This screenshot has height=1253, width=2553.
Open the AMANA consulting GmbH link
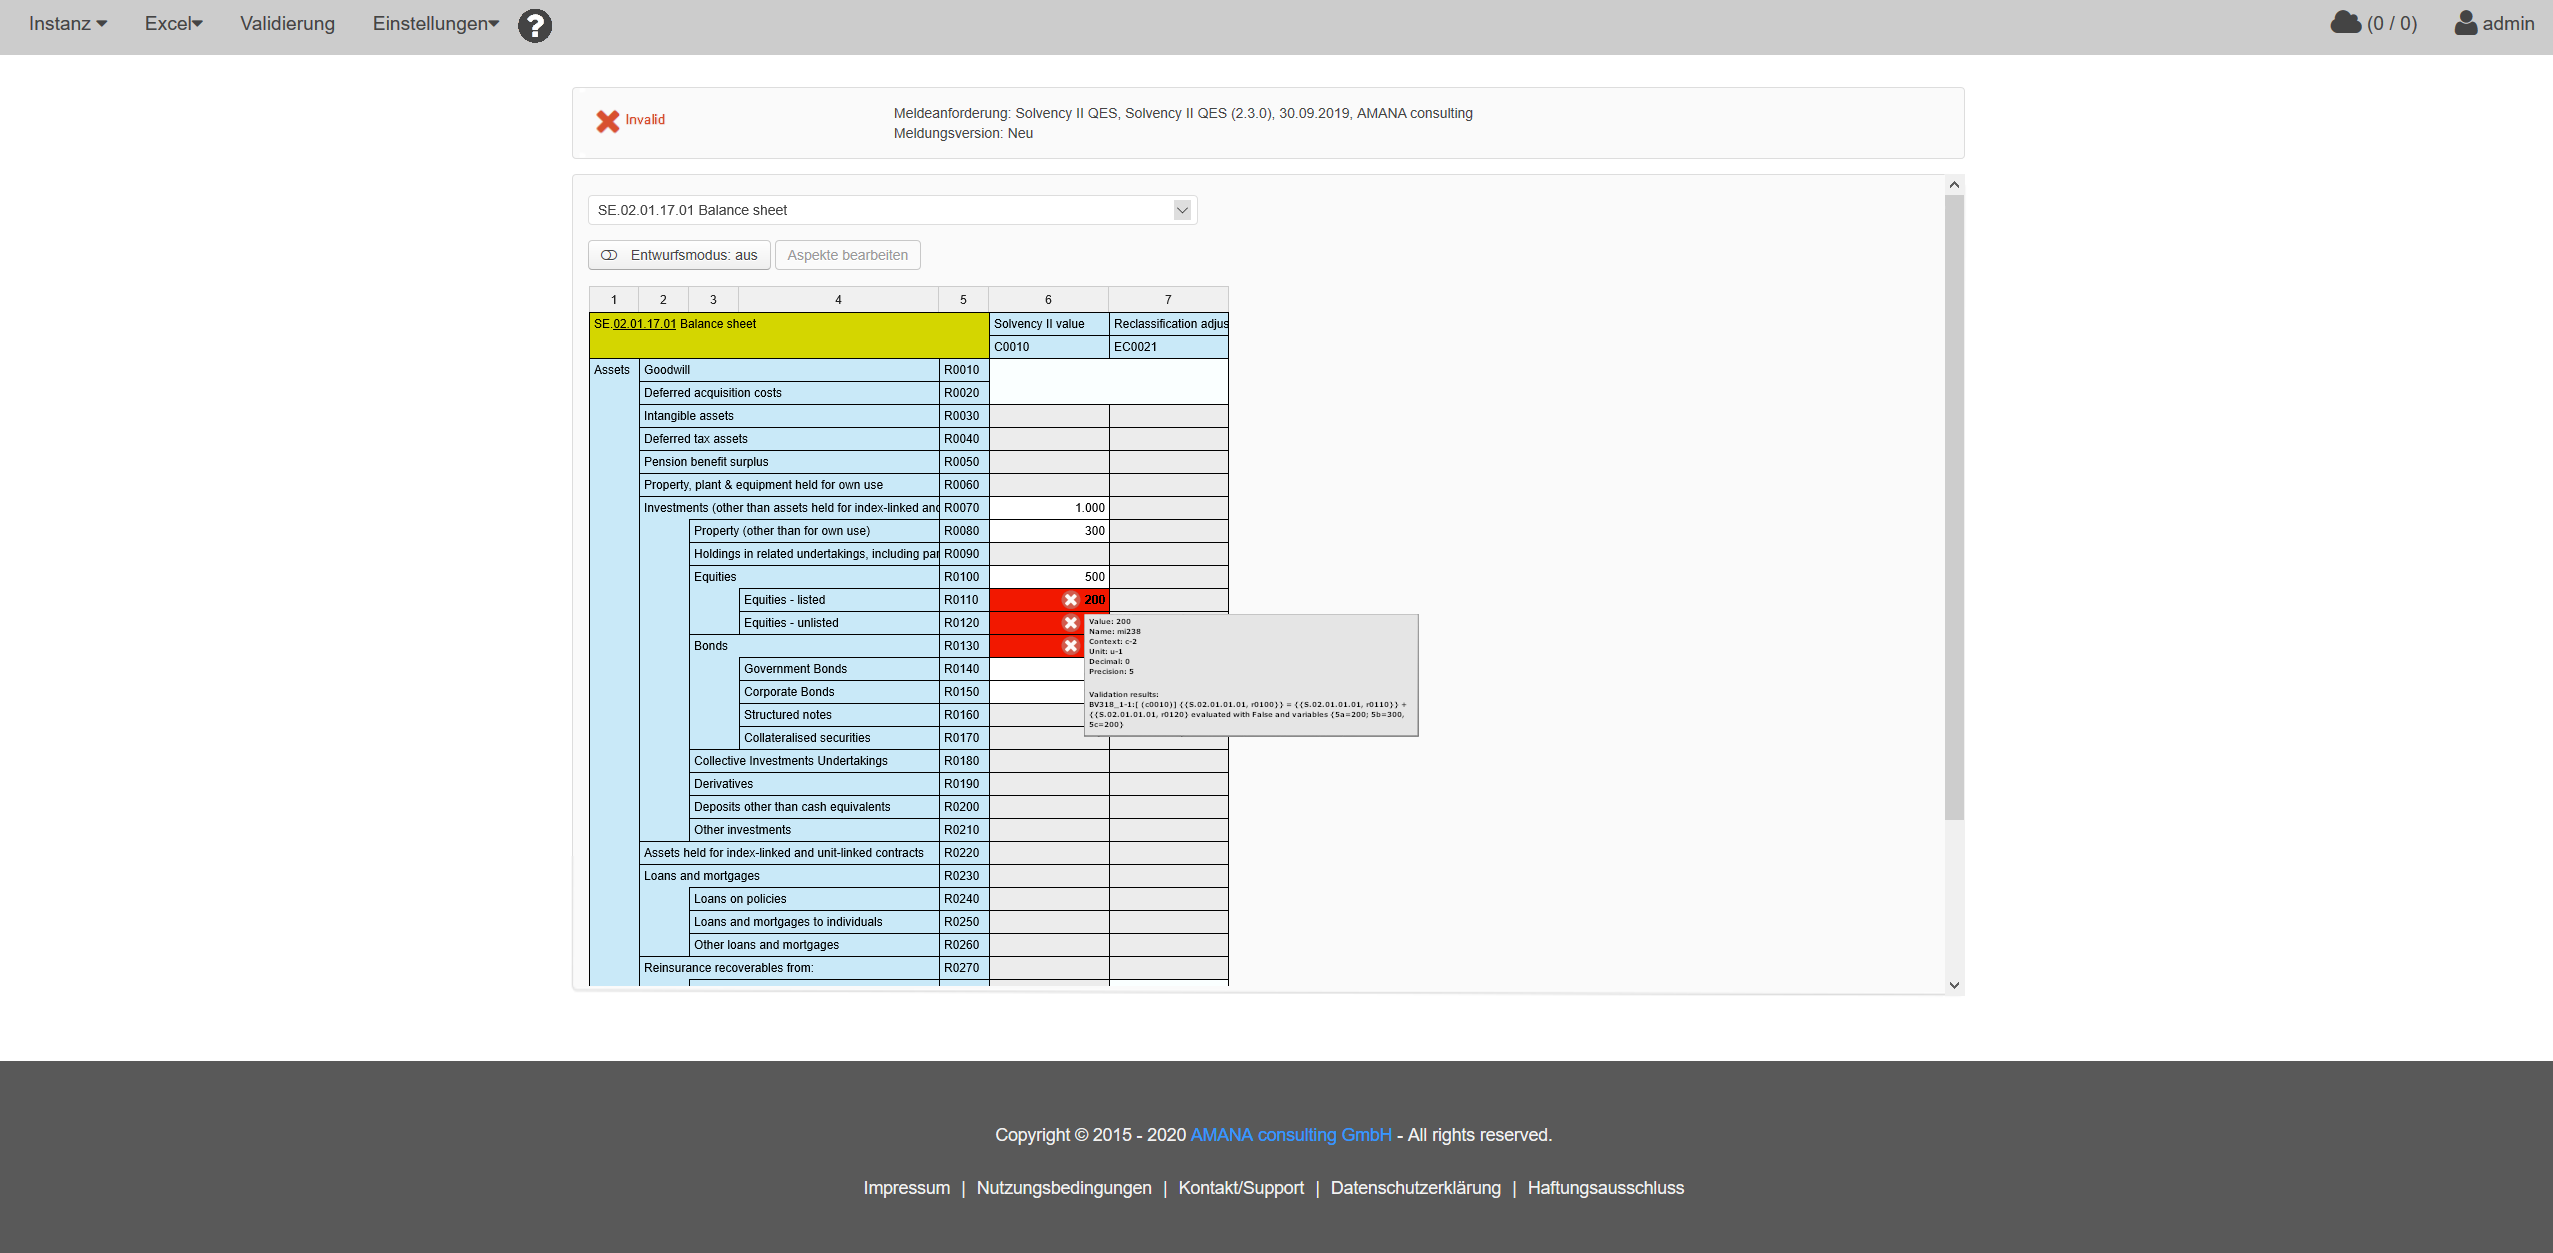pos(1290,1135)
